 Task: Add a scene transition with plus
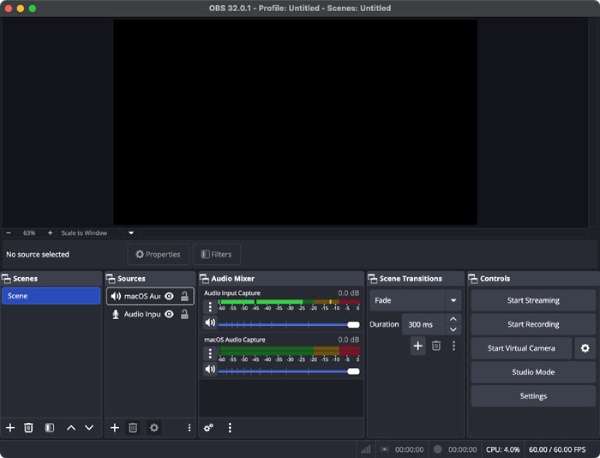[x=418, y=346]
